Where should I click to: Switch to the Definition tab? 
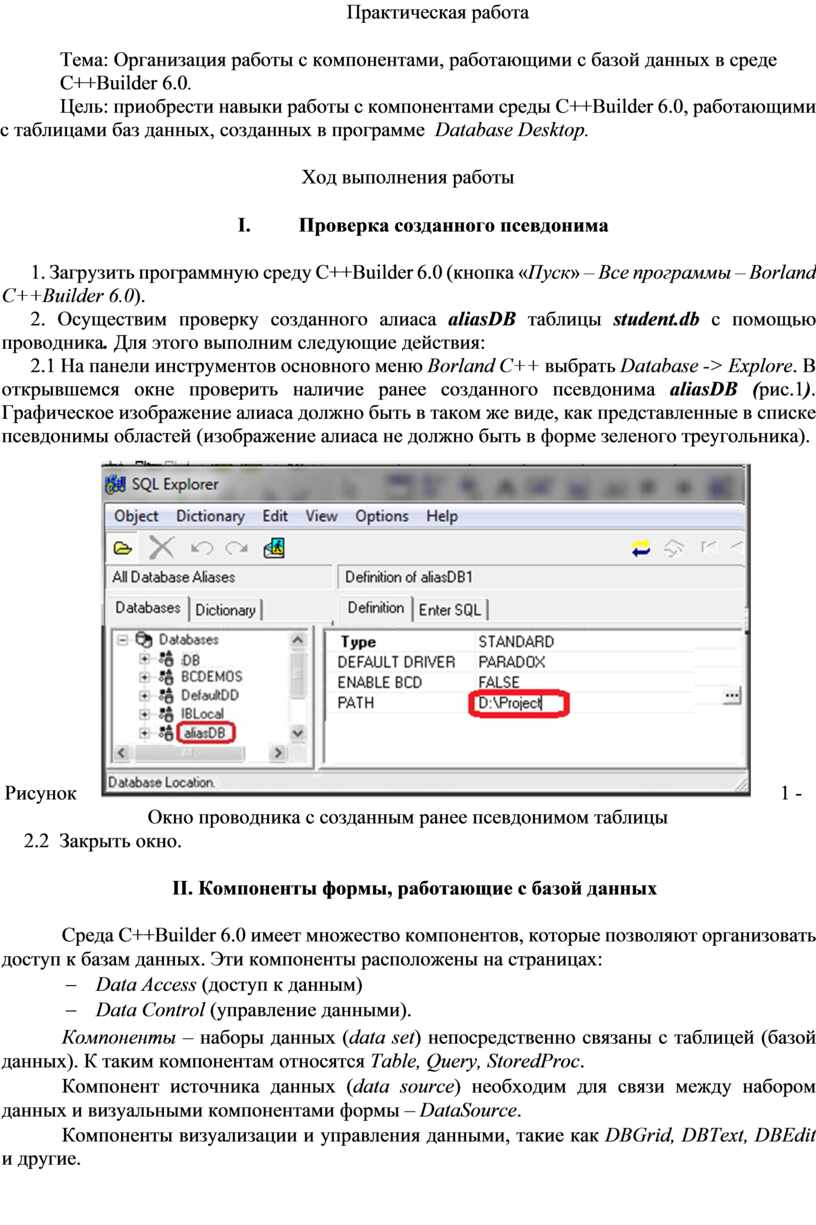click(x=376, y=608)
